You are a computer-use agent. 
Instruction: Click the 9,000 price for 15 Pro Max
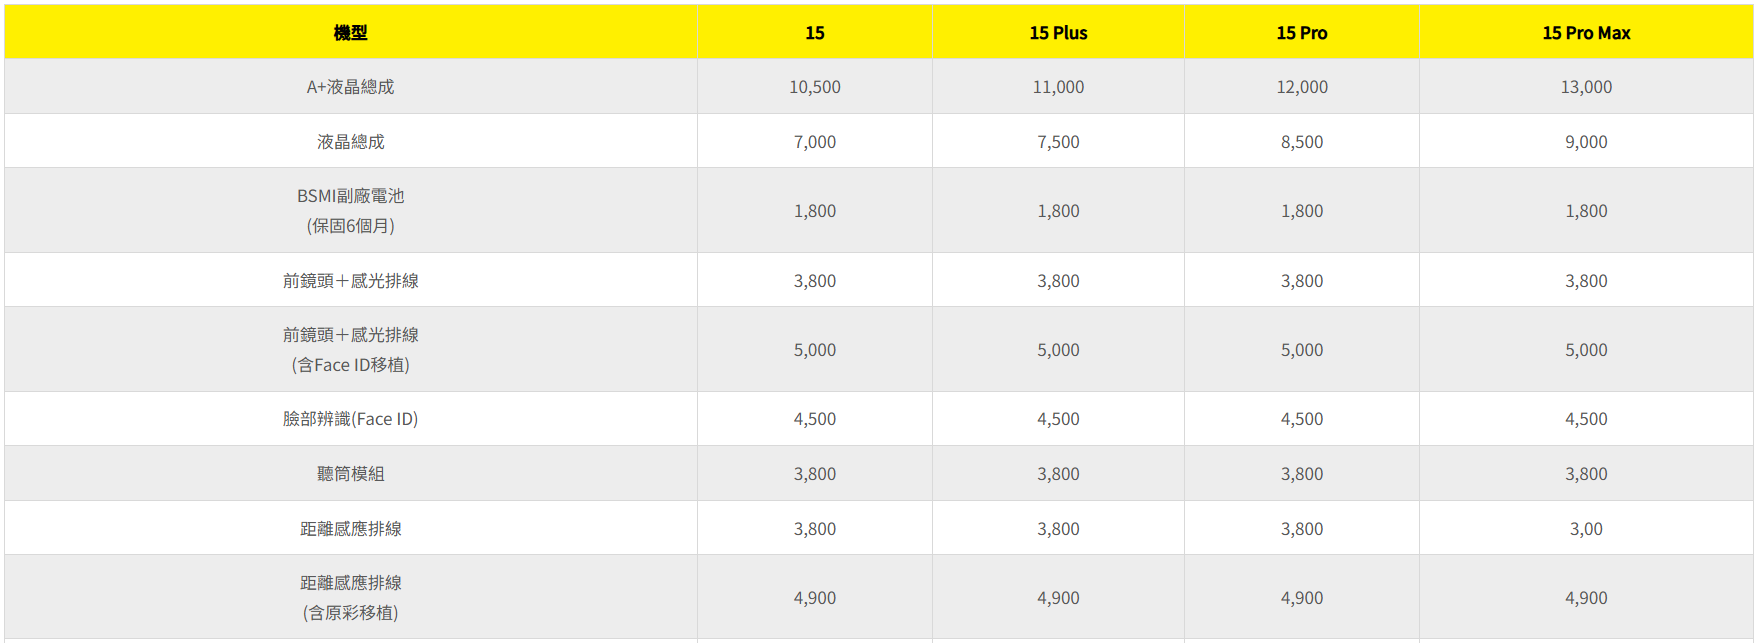1586,142
